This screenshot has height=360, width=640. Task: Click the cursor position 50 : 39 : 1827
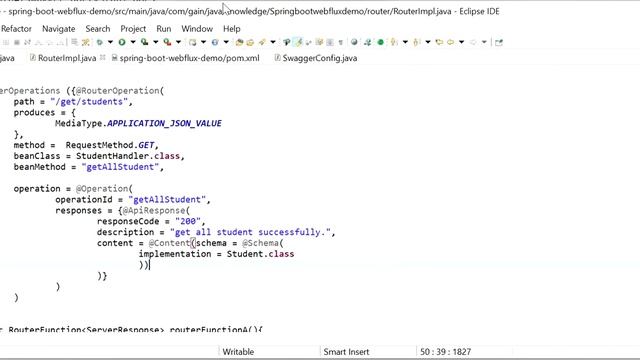[x=445, y=351]
